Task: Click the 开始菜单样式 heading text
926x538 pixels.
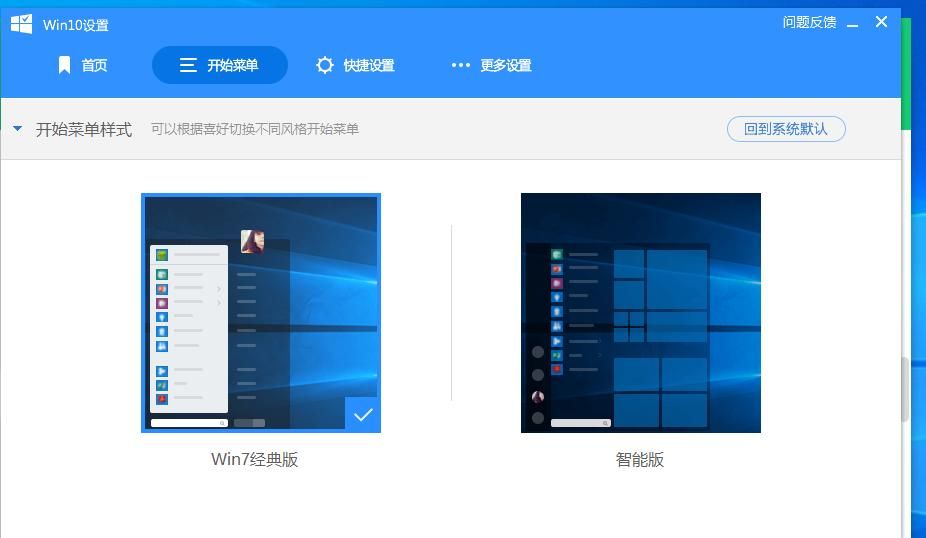Action: coord(84,129)
